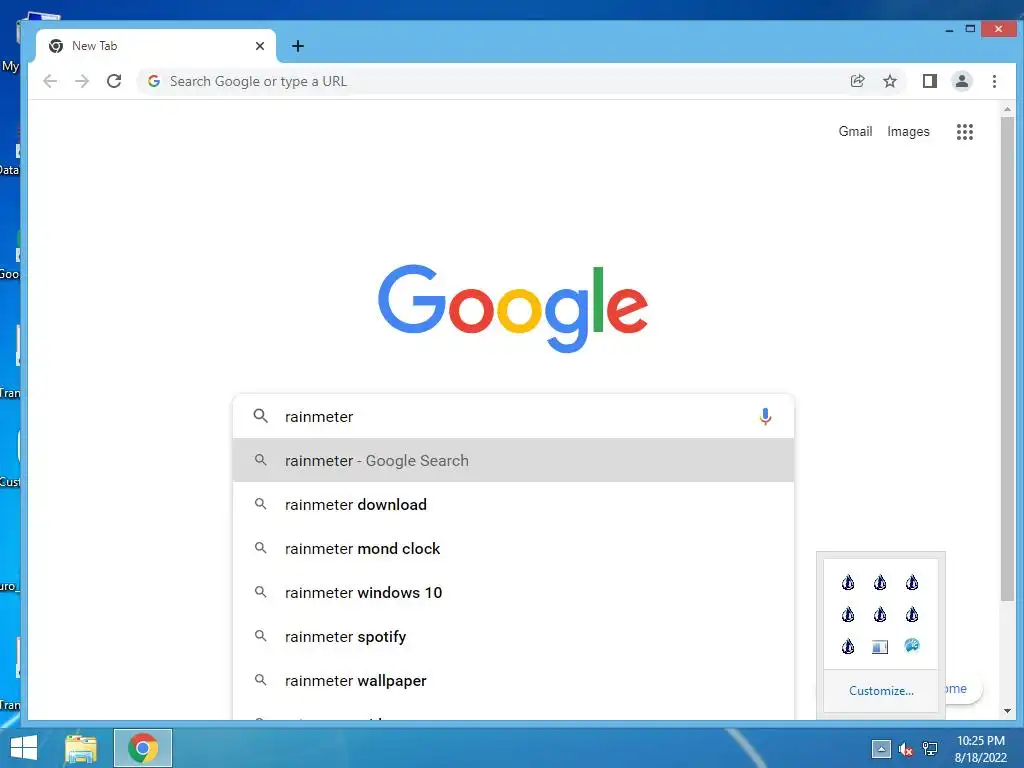This screenshot has width=1024, height=768.
Task: Click the page scrollbar down arrow
Action: [x=1007, y=711]
